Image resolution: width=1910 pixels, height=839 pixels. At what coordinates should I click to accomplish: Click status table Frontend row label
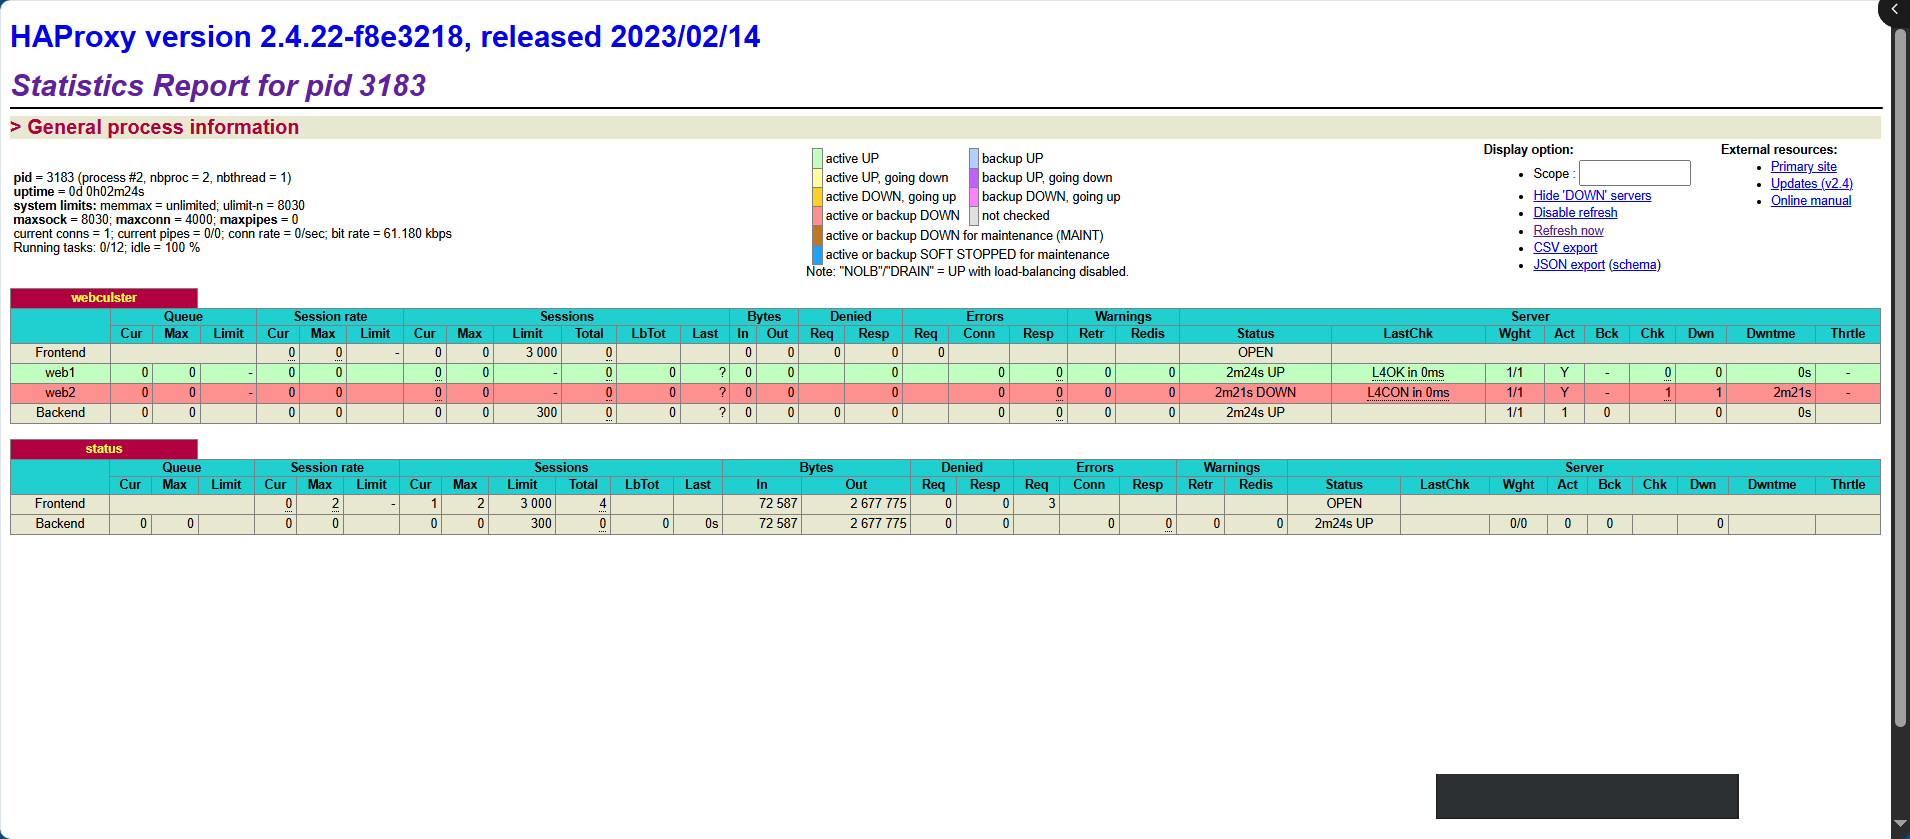(x=60, y=504)
